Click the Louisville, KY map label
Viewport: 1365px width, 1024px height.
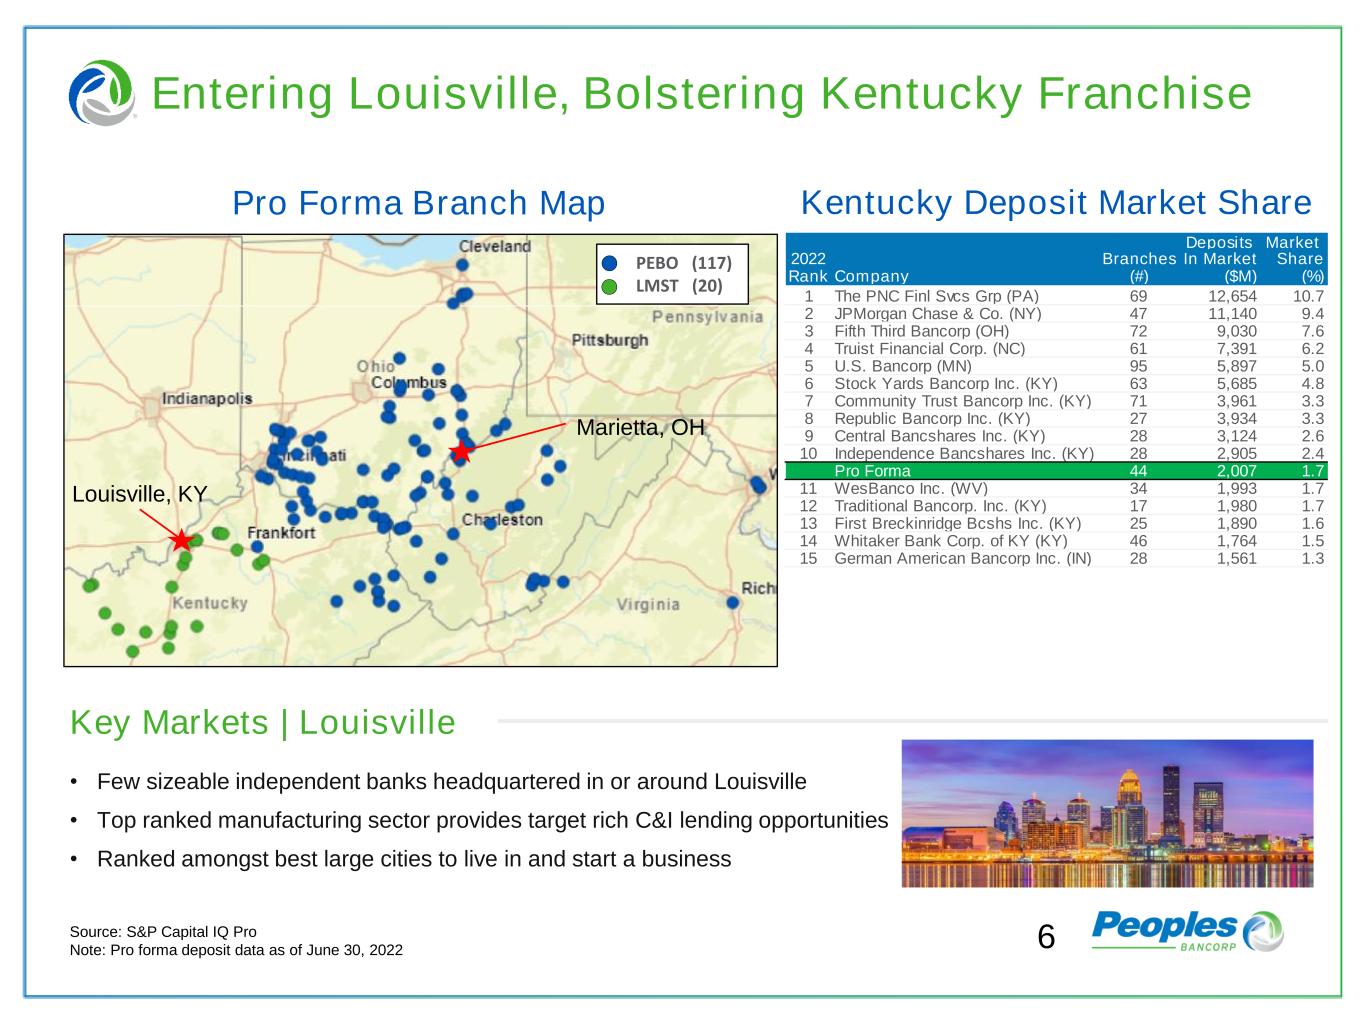(x=139, y=494)
